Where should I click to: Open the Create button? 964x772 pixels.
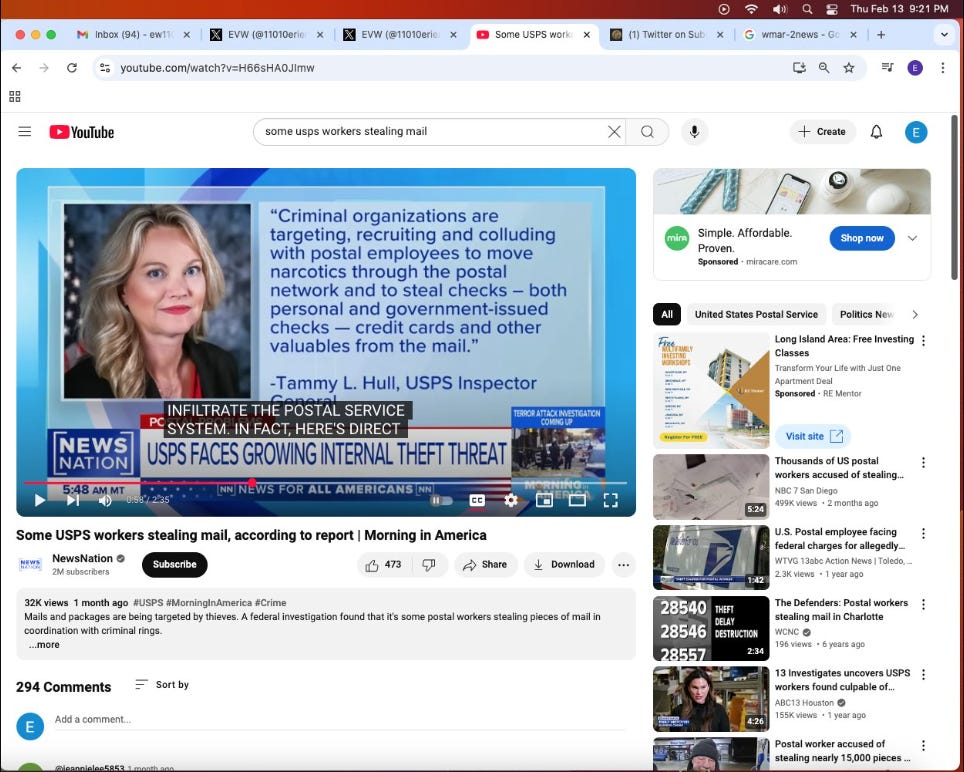[x=822, y=132]
